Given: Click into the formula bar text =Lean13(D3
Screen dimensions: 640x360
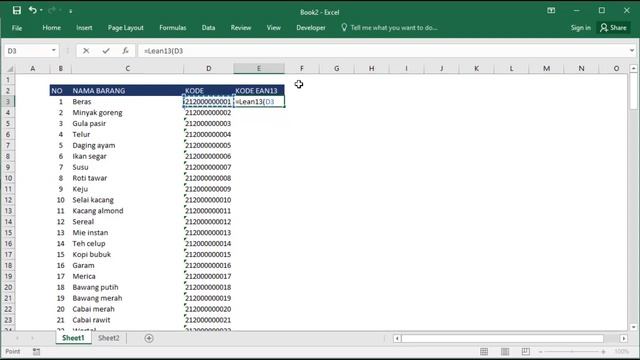Looking at the screenshot, I should (163, 51).
